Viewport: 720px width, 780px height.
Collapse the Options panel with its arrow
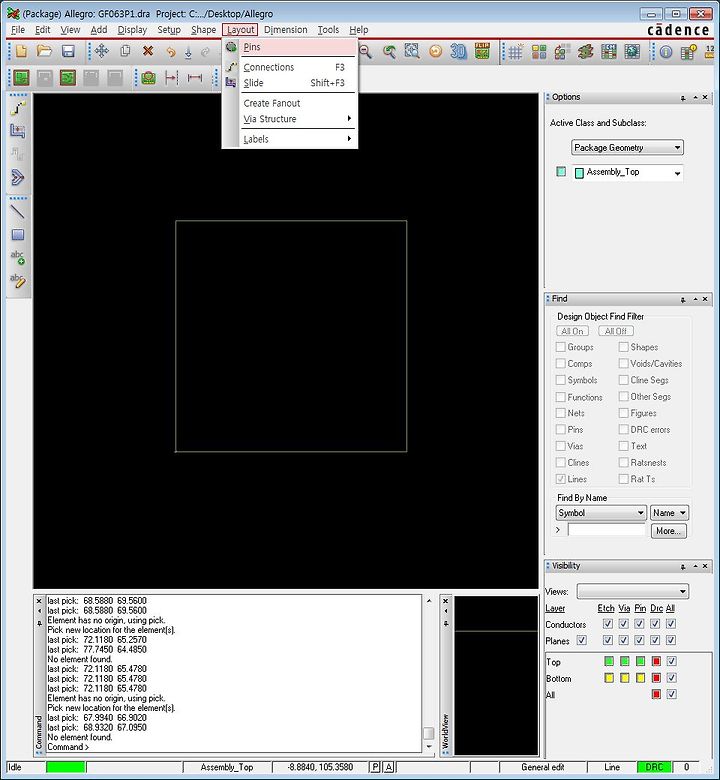[x=695, y=98]
